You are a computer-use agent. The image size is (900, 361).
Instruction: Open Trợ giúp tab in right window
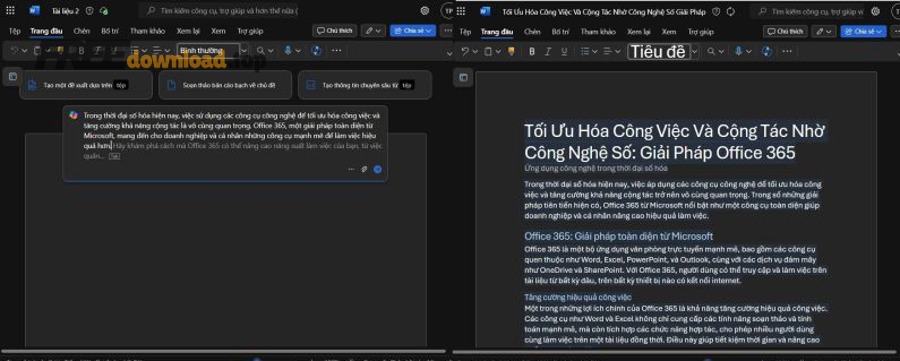click(700, 32)
